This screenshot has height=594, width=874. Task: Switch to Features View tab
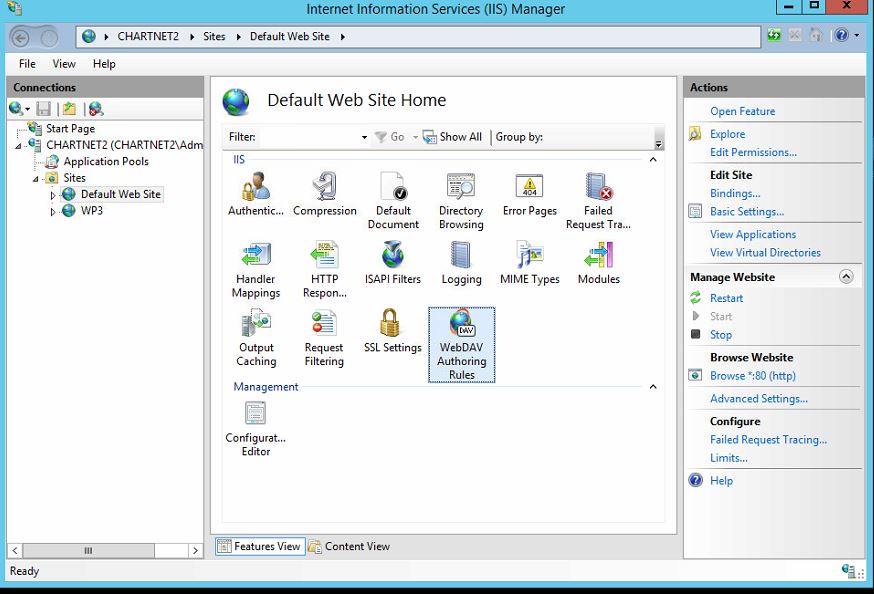point(260,547)
